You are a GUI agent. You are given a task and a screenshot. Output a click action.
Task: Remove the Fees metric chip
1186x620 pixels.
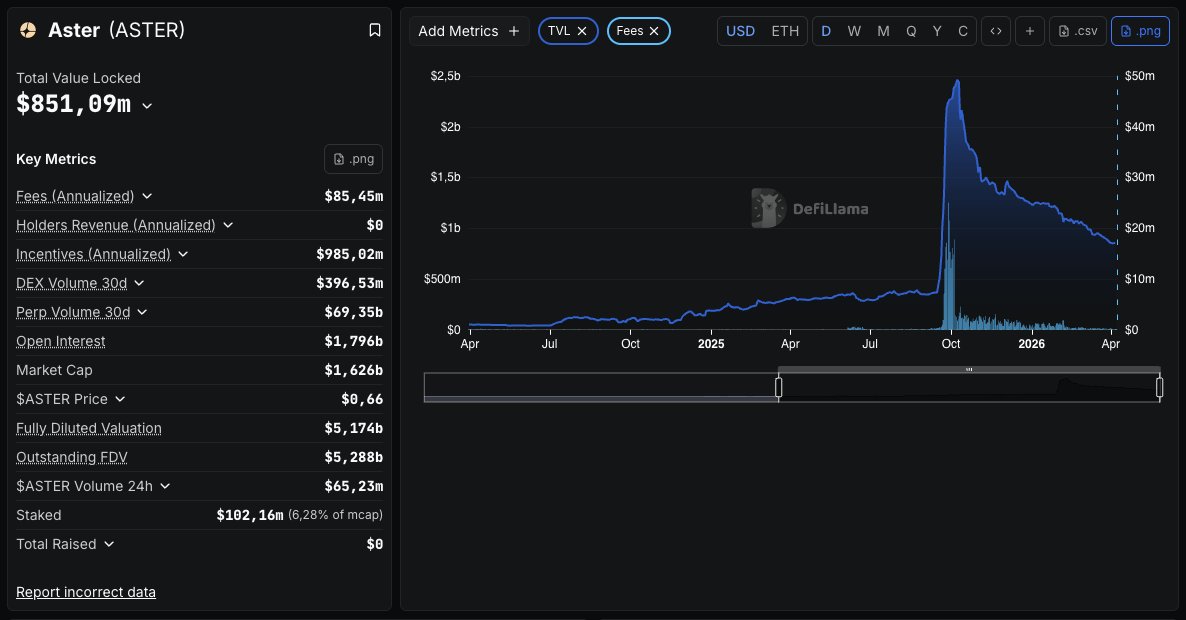654,31
